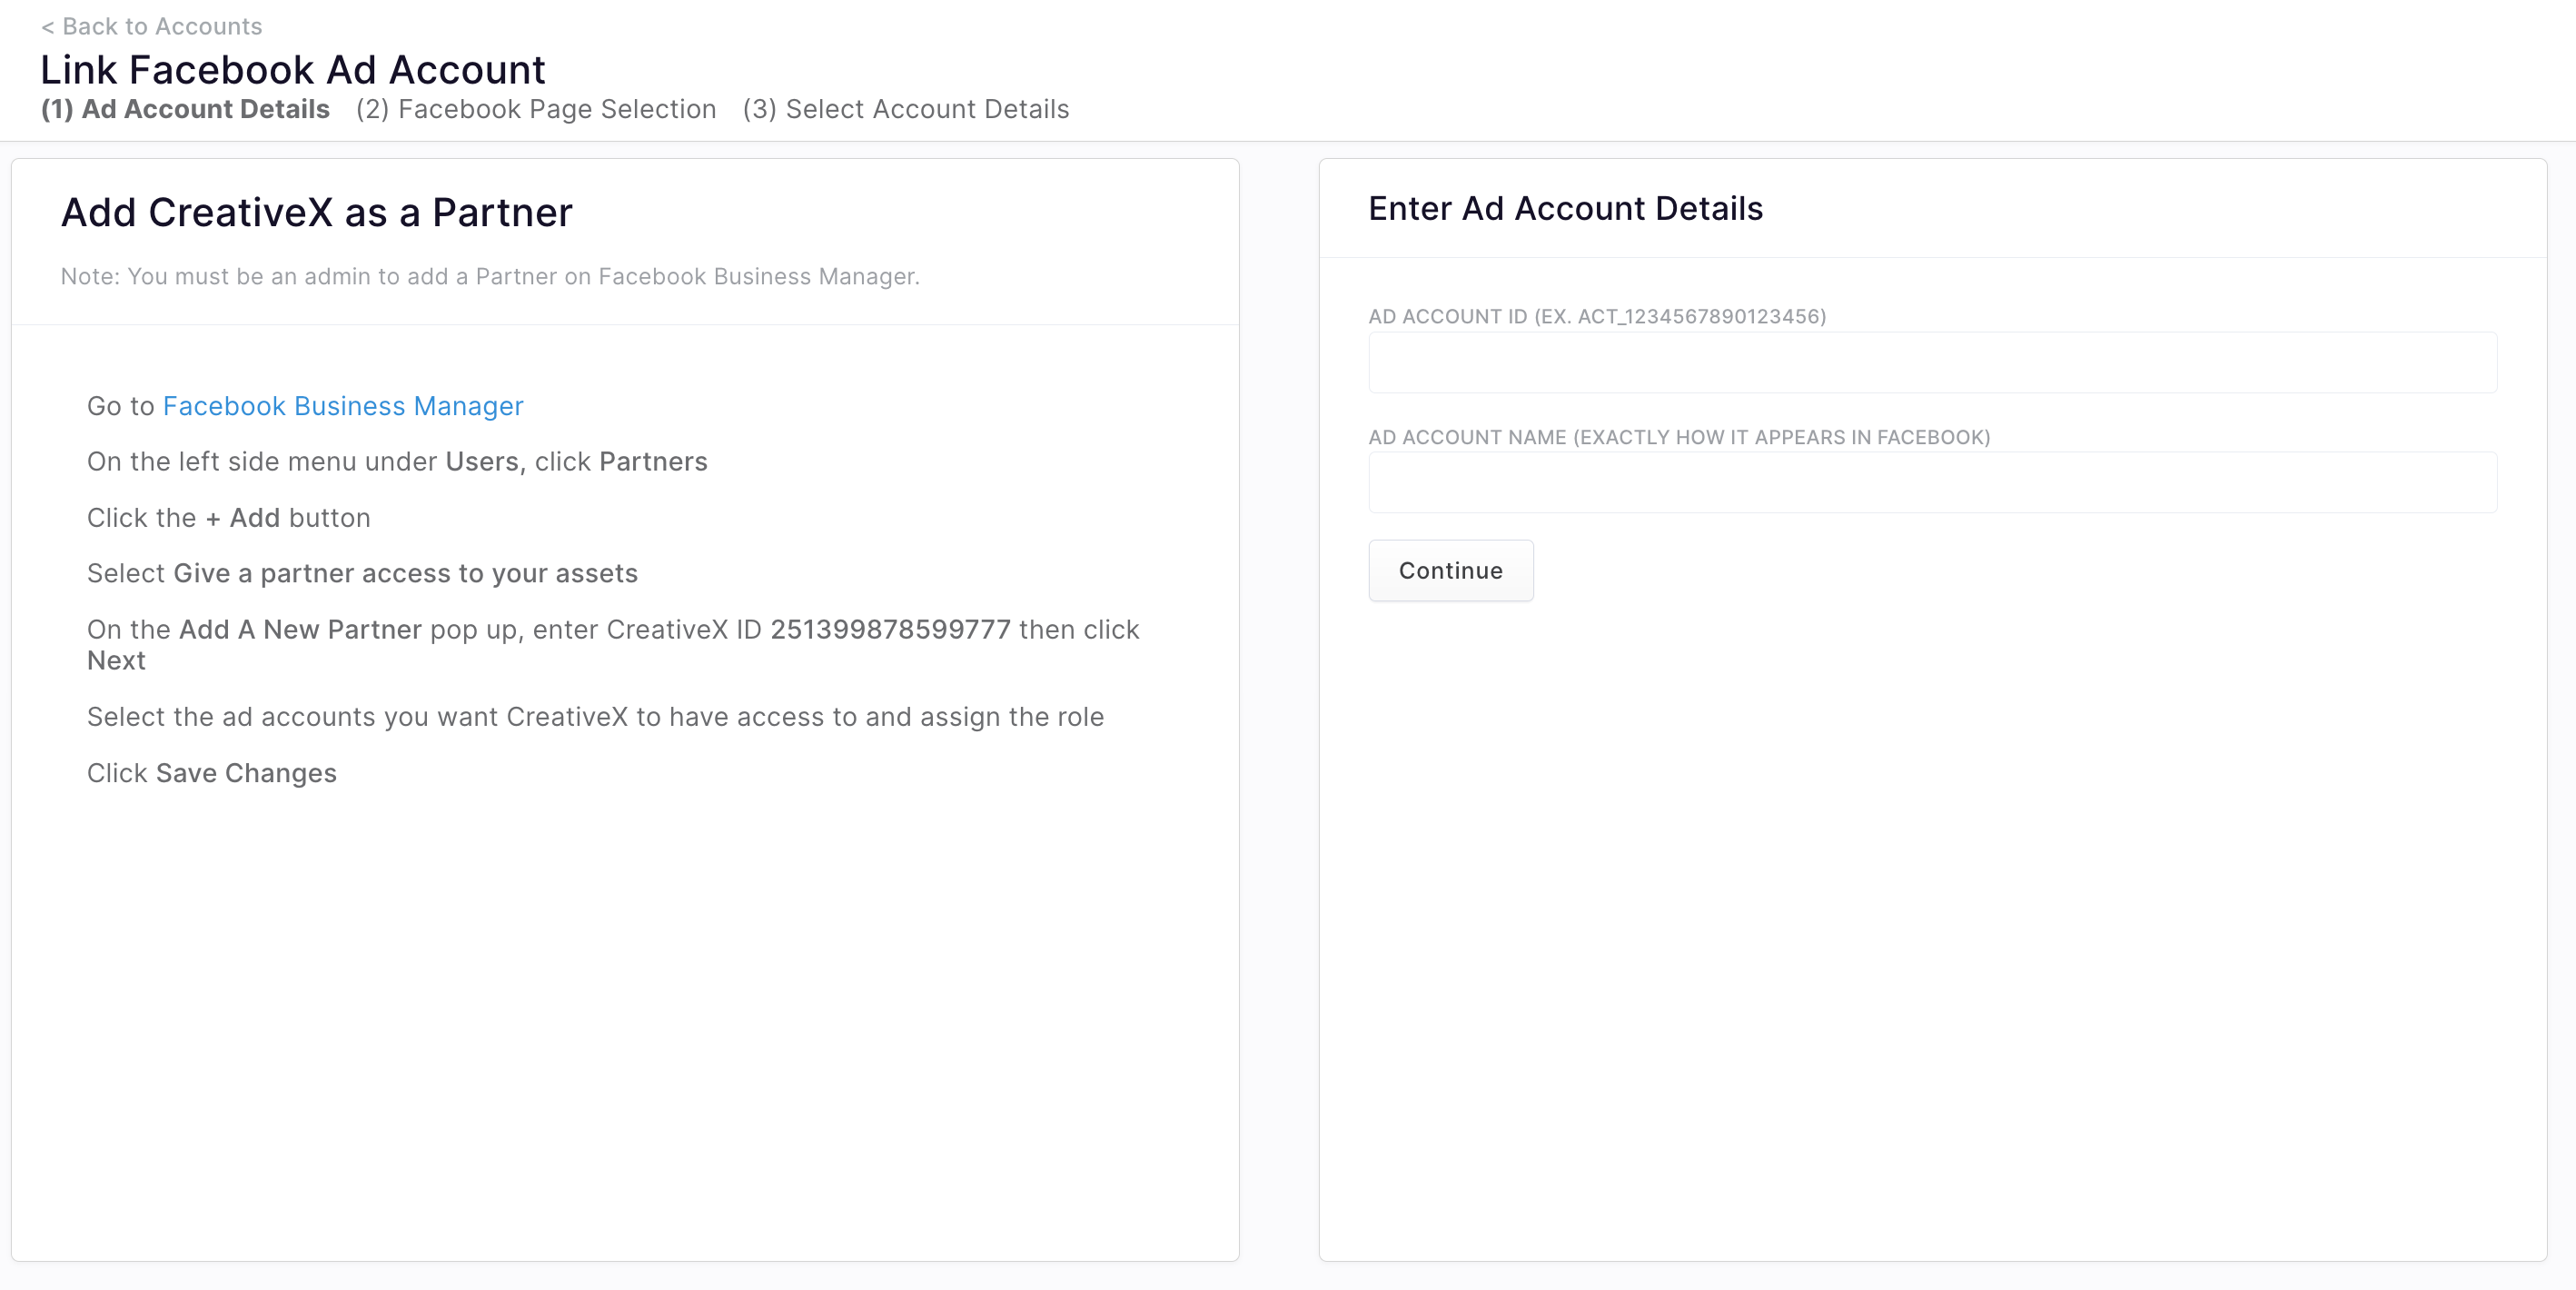Click the + Add button instruction line
This screenshot has width=2576, height=1290.
point(229,517)
